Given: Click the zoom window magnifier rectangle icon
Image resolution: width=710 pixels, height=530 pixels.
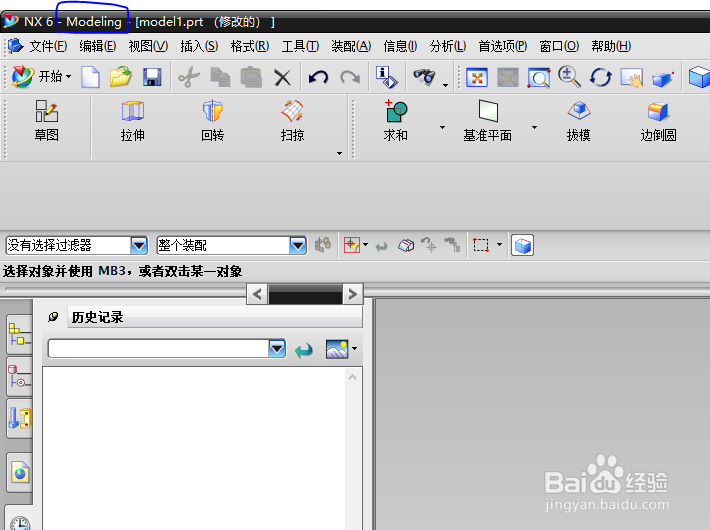Looking at the screenshot, I should click(538, 78).
